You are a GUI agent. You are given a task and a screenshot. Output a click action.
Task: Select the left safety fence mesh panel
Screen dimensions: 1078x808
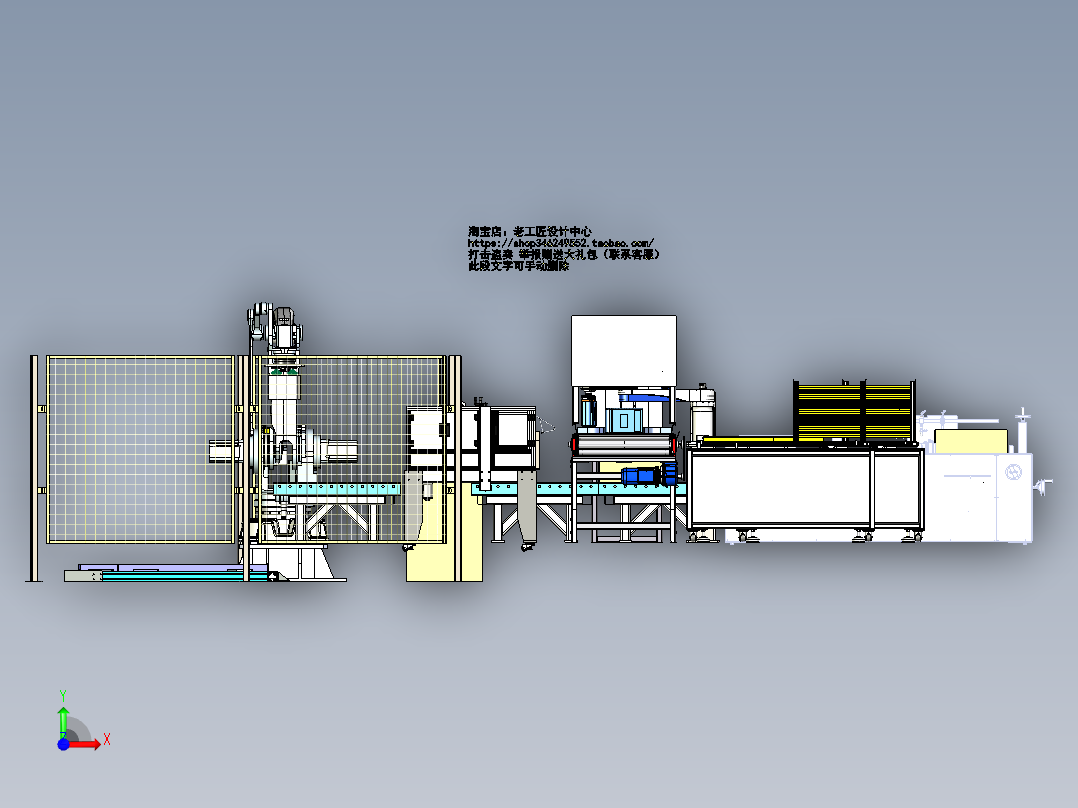(140, 450)
